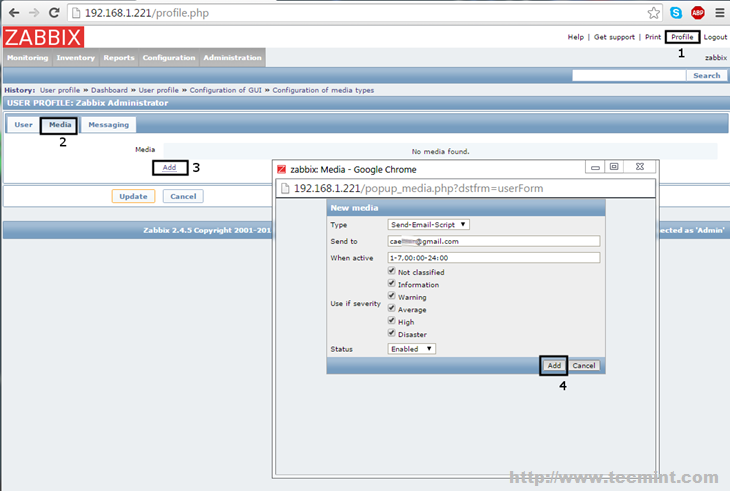Click the Update button
The image size is (730, 491).
[x=133, y=196]
